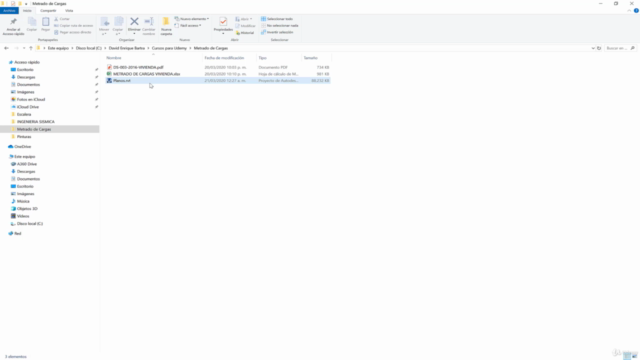The image size is (640, 360).
Task: Collapse the ribbon with the chevron
Action: pos(629,11)
